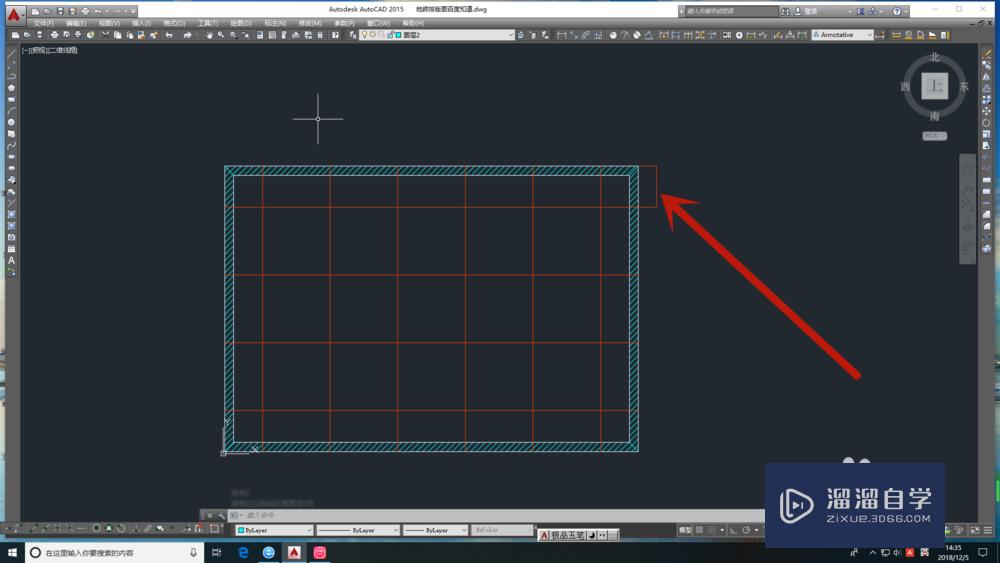
Task: Click the top face of the ViewCube
Action: [x=934, y=85]
